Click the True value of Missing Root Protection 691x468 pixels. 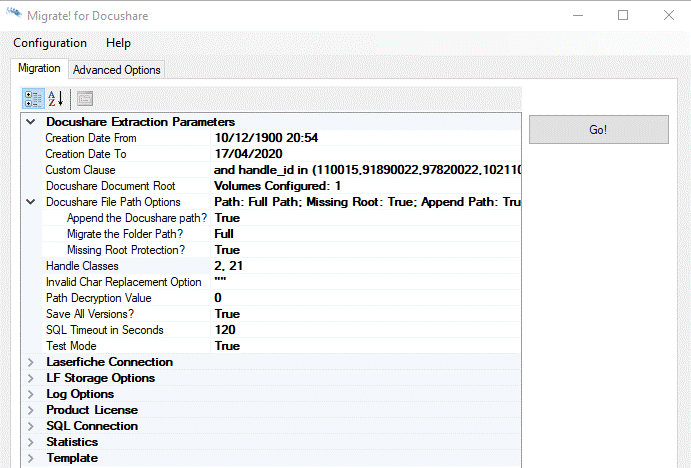coord(366,250)
